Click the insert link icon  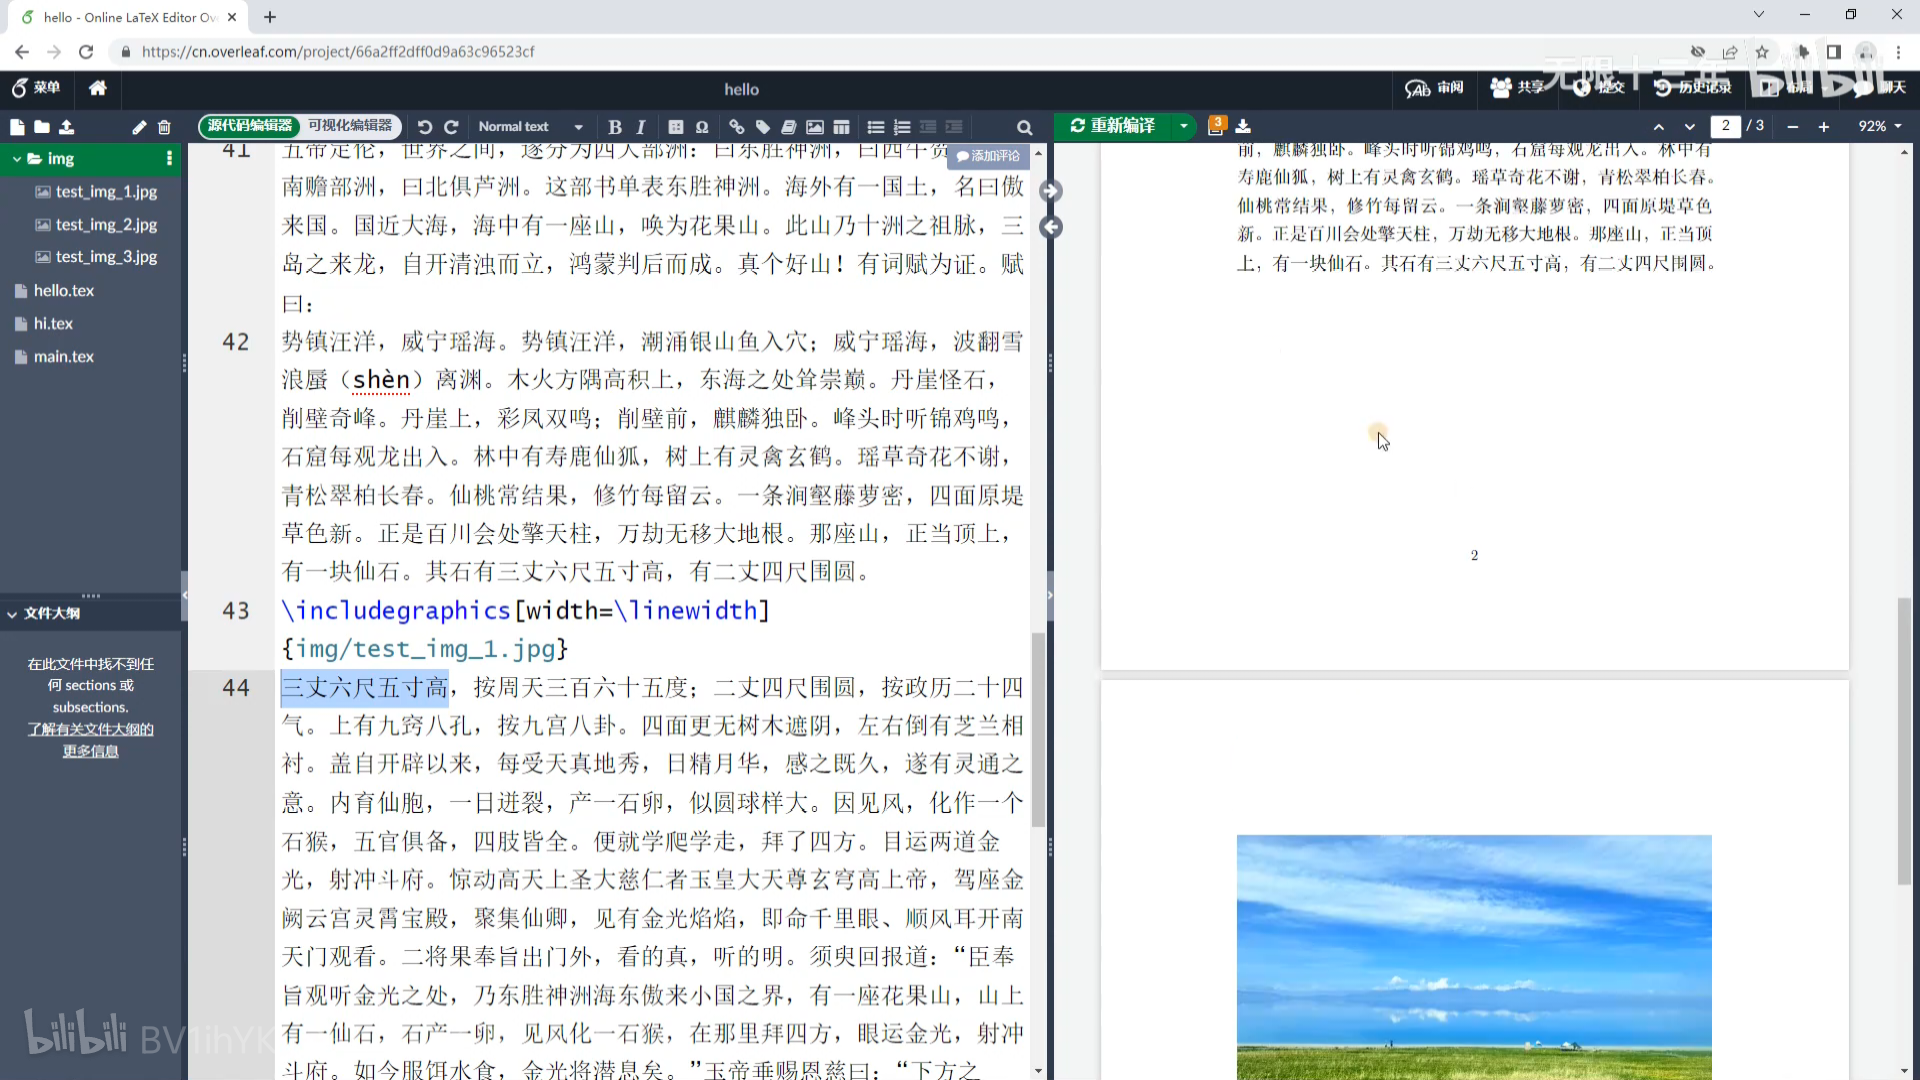pos(737,127)
